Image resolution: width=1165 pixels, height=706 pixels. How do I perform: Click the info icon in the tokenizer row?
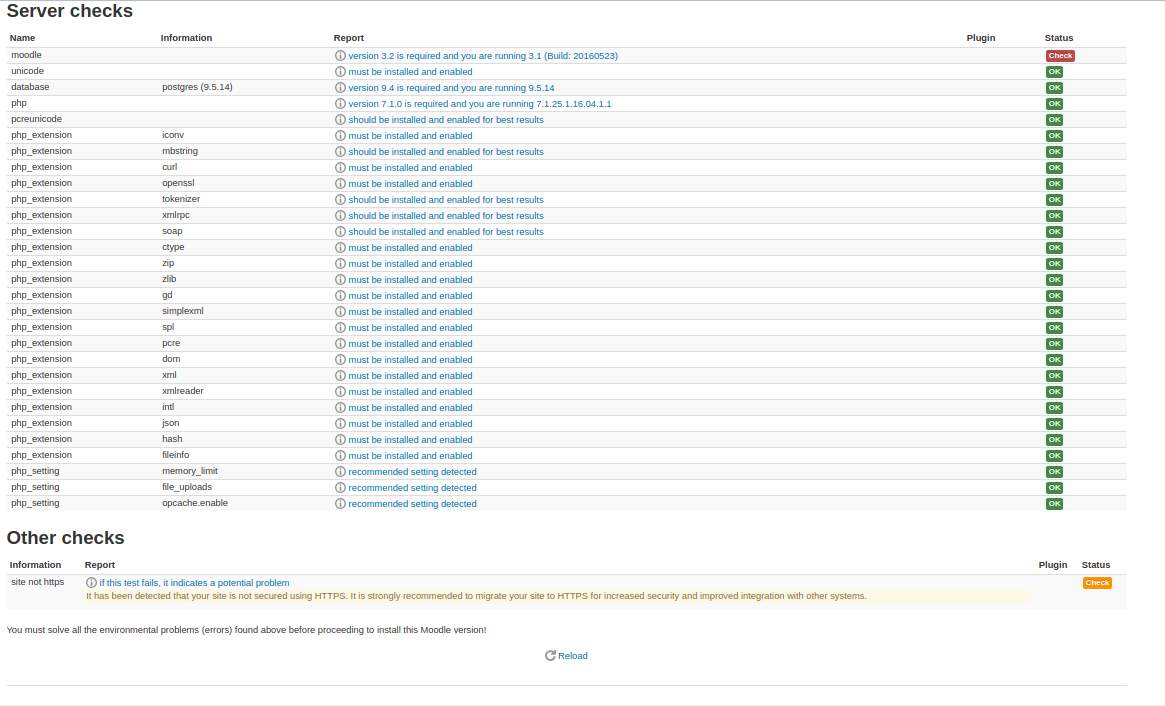click(x=340, y=200)
